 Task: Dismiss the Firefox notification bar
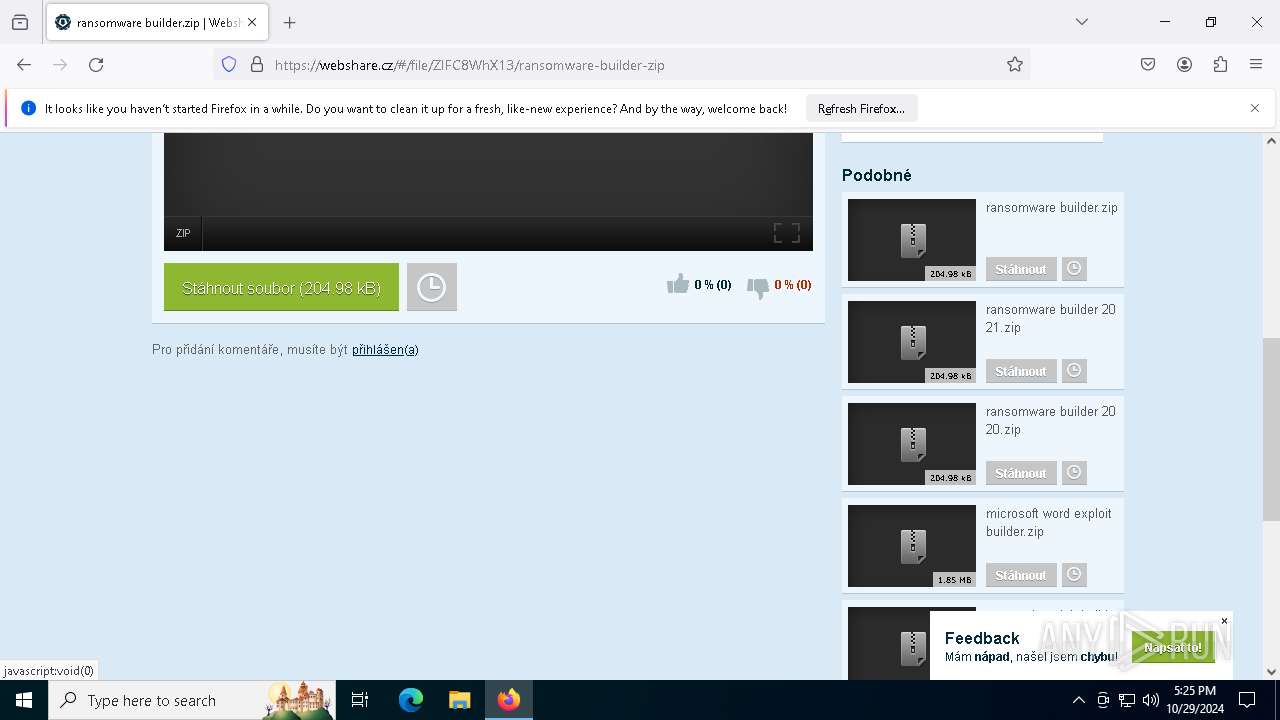1255,108
